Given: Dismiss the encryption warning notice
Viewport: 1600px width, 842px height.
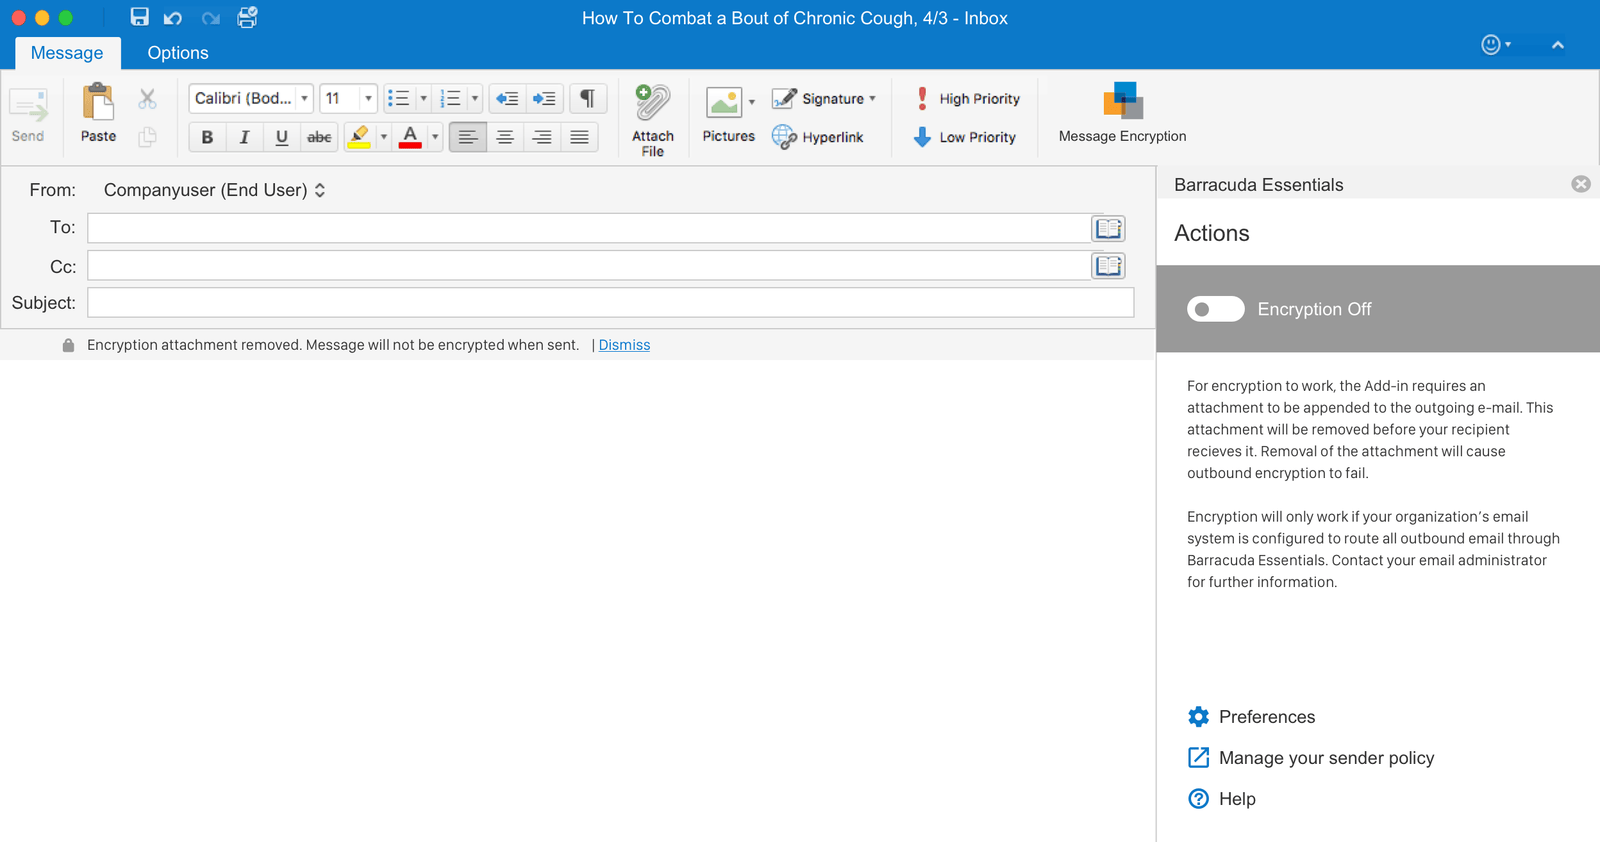Looking at the screenshot, I should click(624, 345).
